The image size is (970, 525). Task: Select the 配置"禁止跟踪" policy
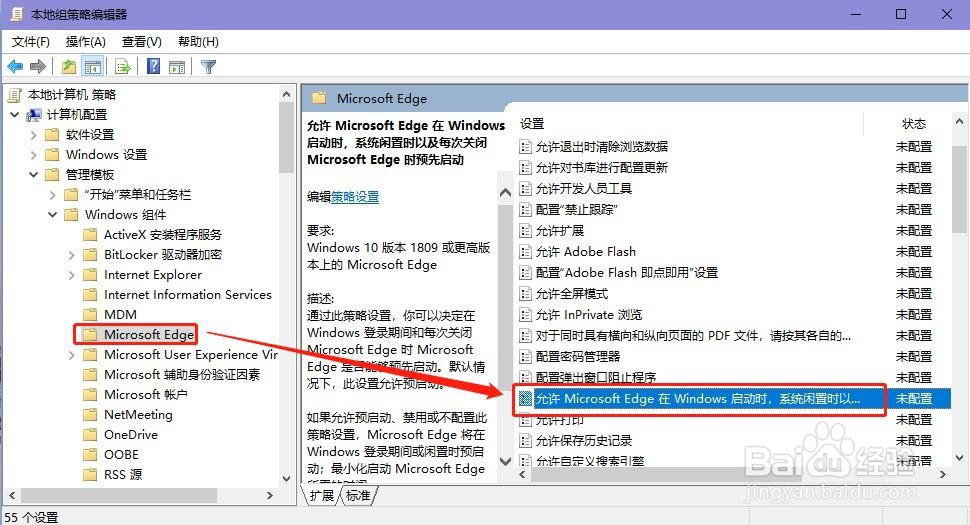(576, 210)
